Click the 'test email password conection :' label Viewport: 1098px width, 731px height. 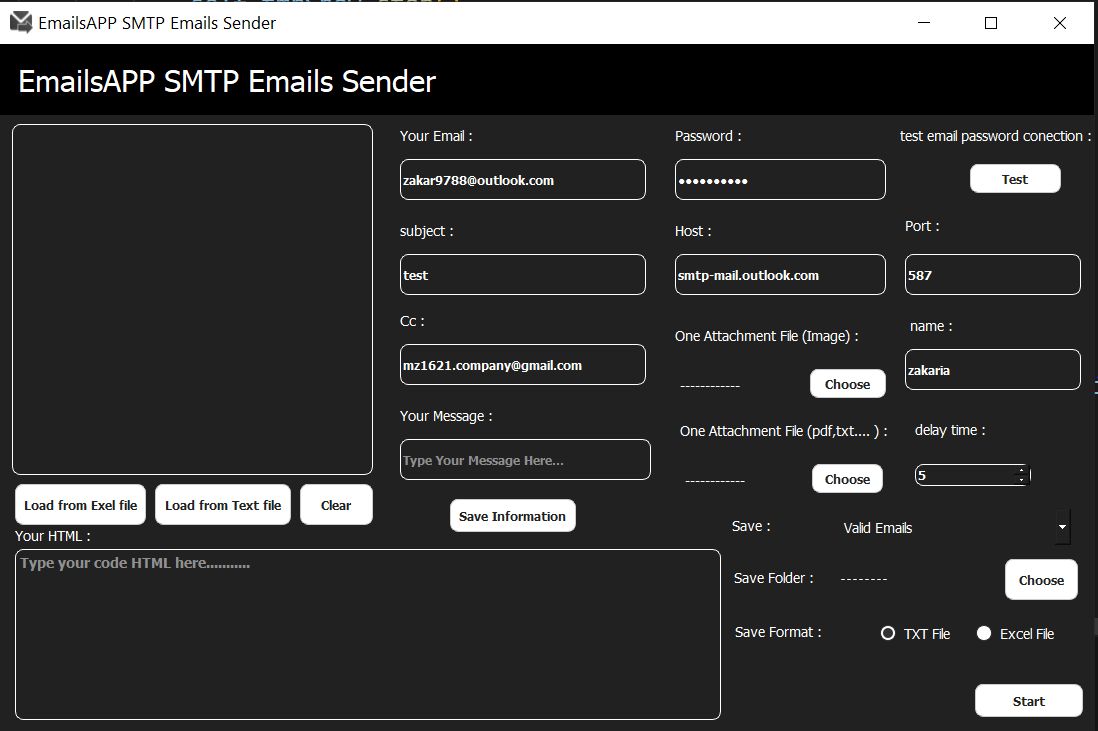click(x=995, y=136)
